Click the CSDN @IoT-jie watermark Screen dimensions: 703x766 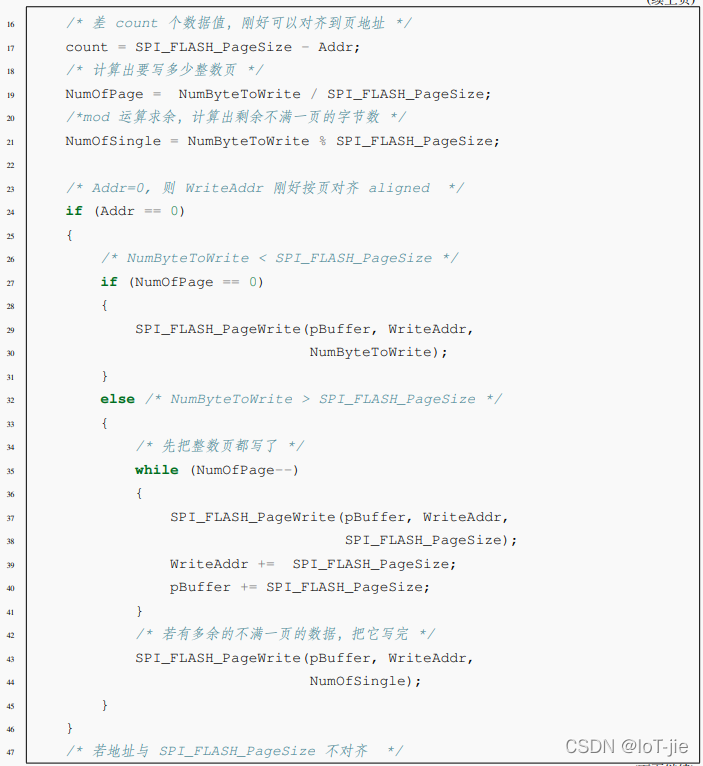(626, 746)
